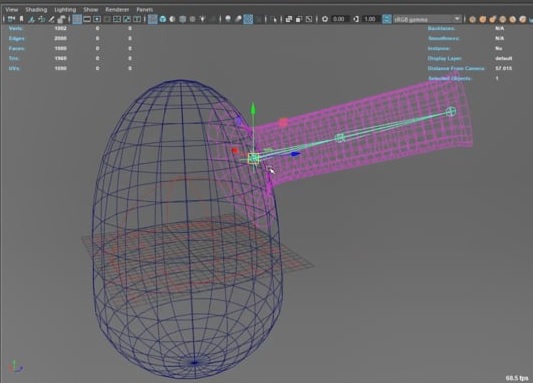The width and height of the screenshot is (533, 383).
Task: Click the red X-axis manipulator handle
Action: [x=235, y=151]
